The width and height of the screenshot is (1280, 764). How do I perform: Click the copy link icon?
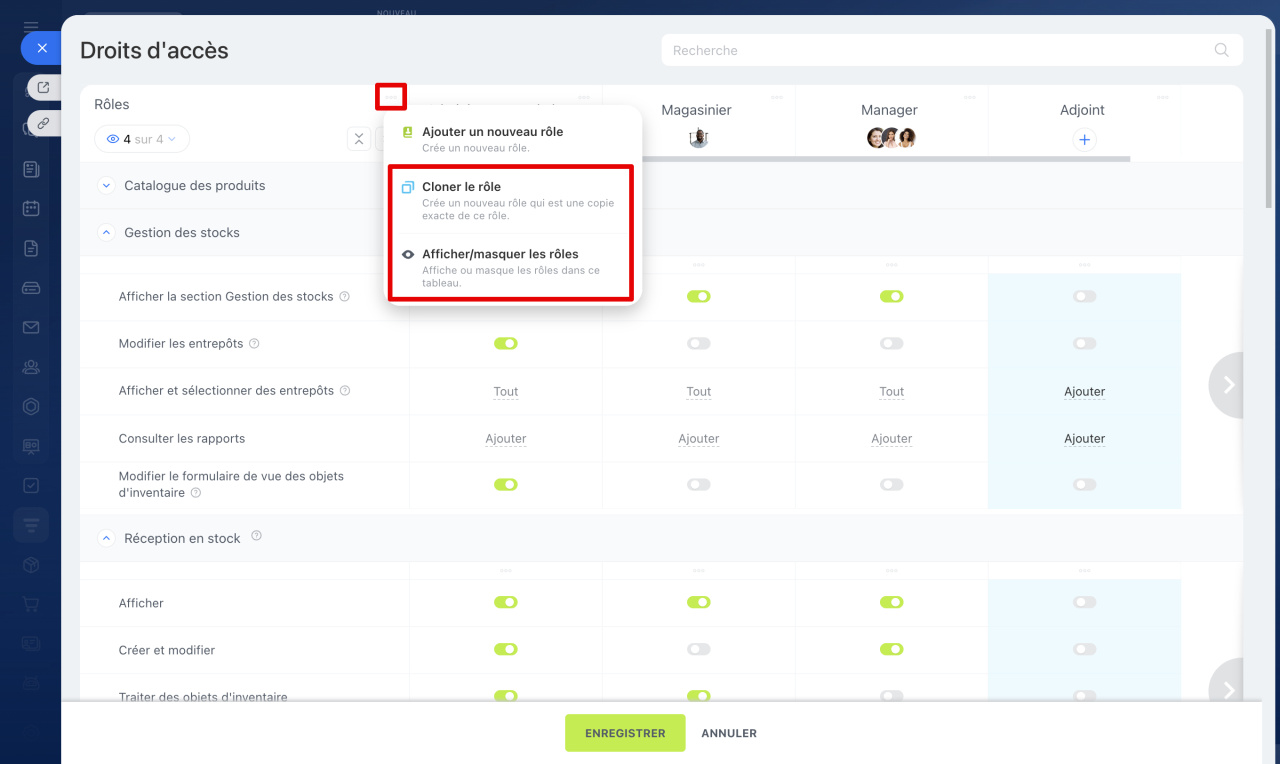43,123
